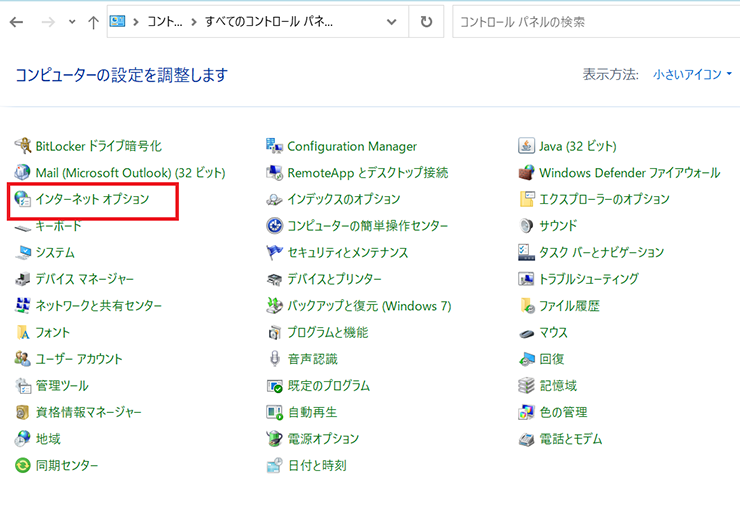740x508 pixels.
Task: Click the Back navigation arrow
Action: [16, 22]
